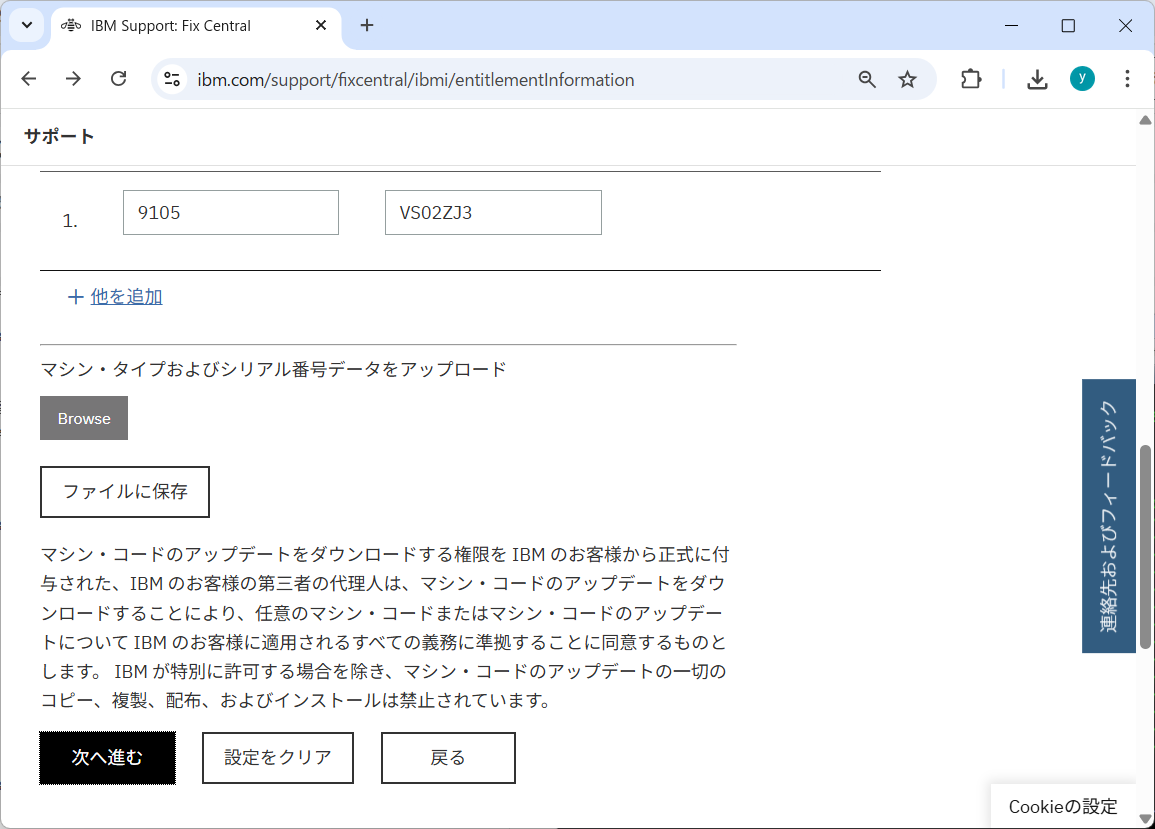Open the Chrome three-dot menu
The height and width of the screenshot is (829, 1155).
[1127, 79]
